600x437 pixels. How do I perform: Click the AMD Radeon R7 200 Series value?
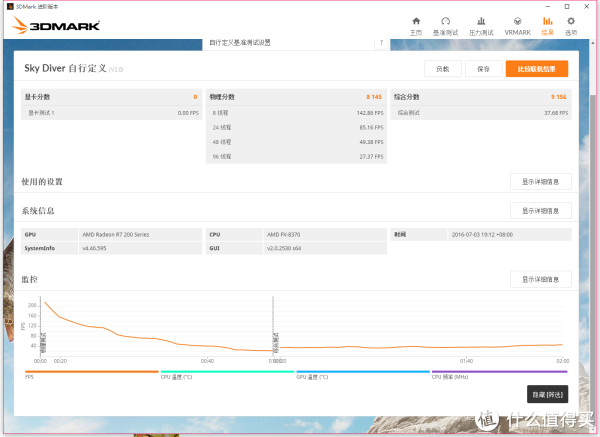(116, 235)
